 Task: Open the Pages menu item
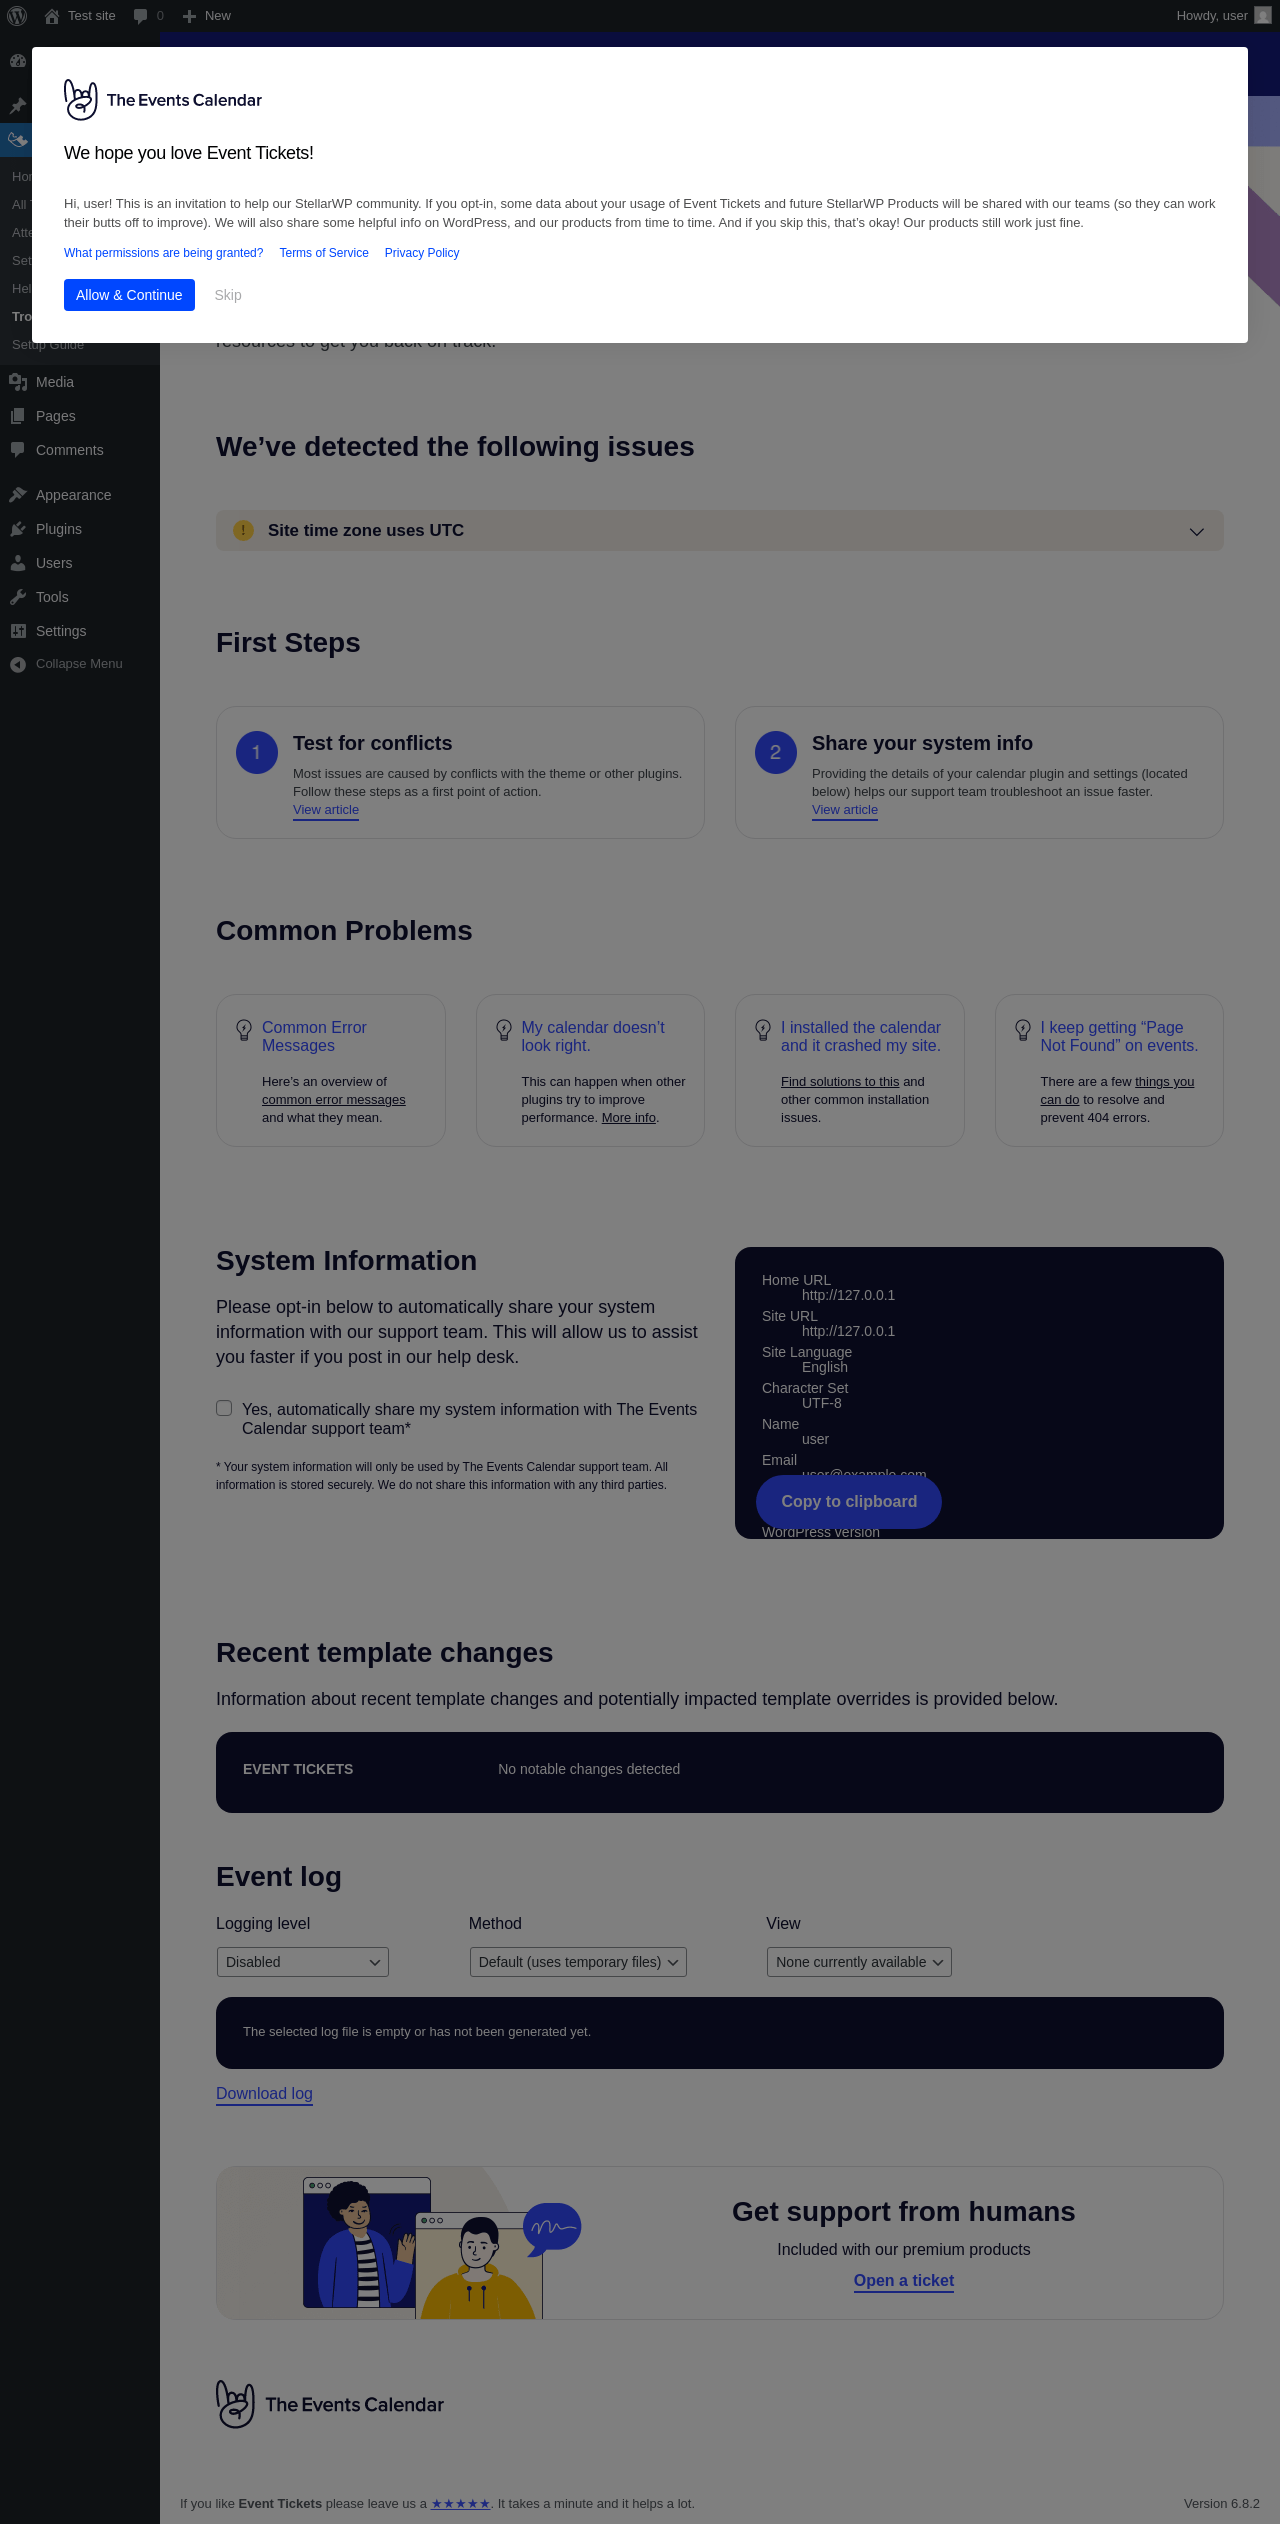coord(80,416)
